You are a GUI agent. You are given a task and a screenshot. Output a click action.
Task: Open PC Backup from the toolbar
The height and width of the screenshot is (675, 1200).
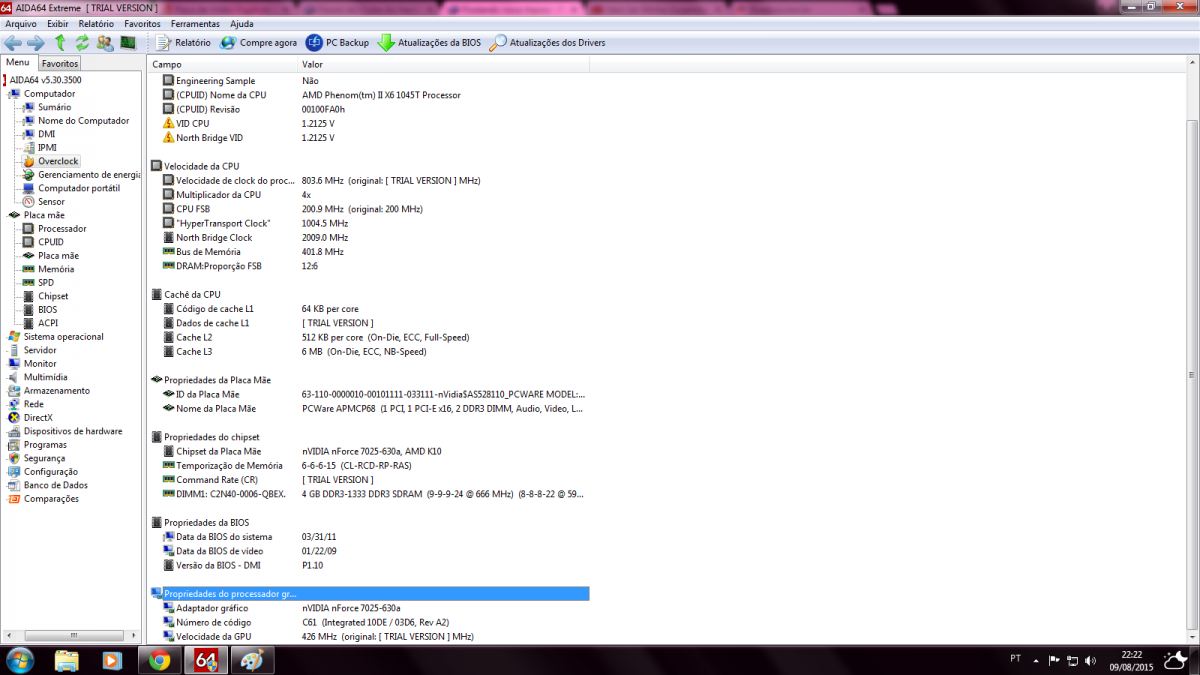coord(337,43)
